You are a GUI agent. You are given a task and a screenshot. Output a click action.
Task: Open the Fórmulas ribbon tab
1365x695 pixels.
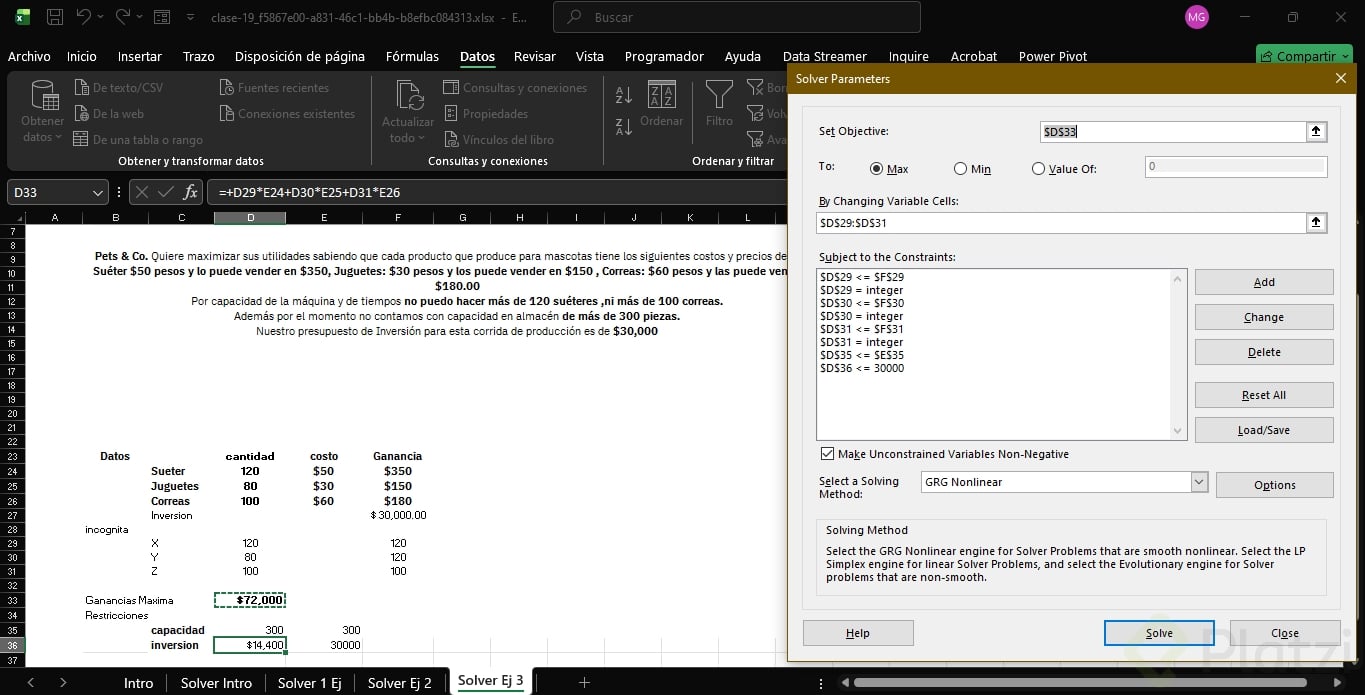click(412, 56)
